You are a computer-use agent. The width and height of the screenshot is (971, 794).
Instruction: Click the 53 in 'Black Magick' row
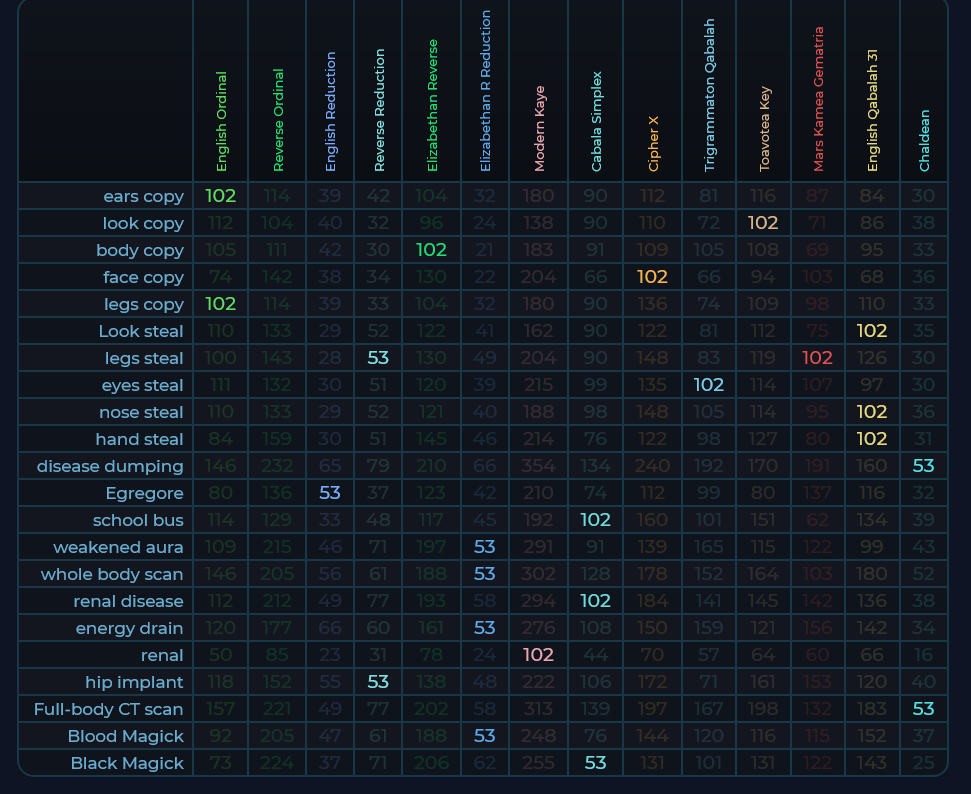point(595,763)
